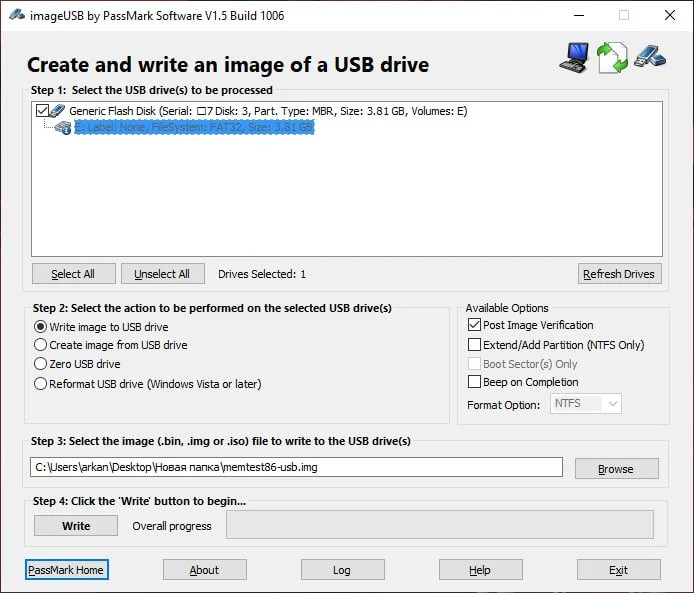Image resolution: width=694 pixels, height=593 pixels.
Task: Click Refresh Drives button
Action: [x=619, y=274]
